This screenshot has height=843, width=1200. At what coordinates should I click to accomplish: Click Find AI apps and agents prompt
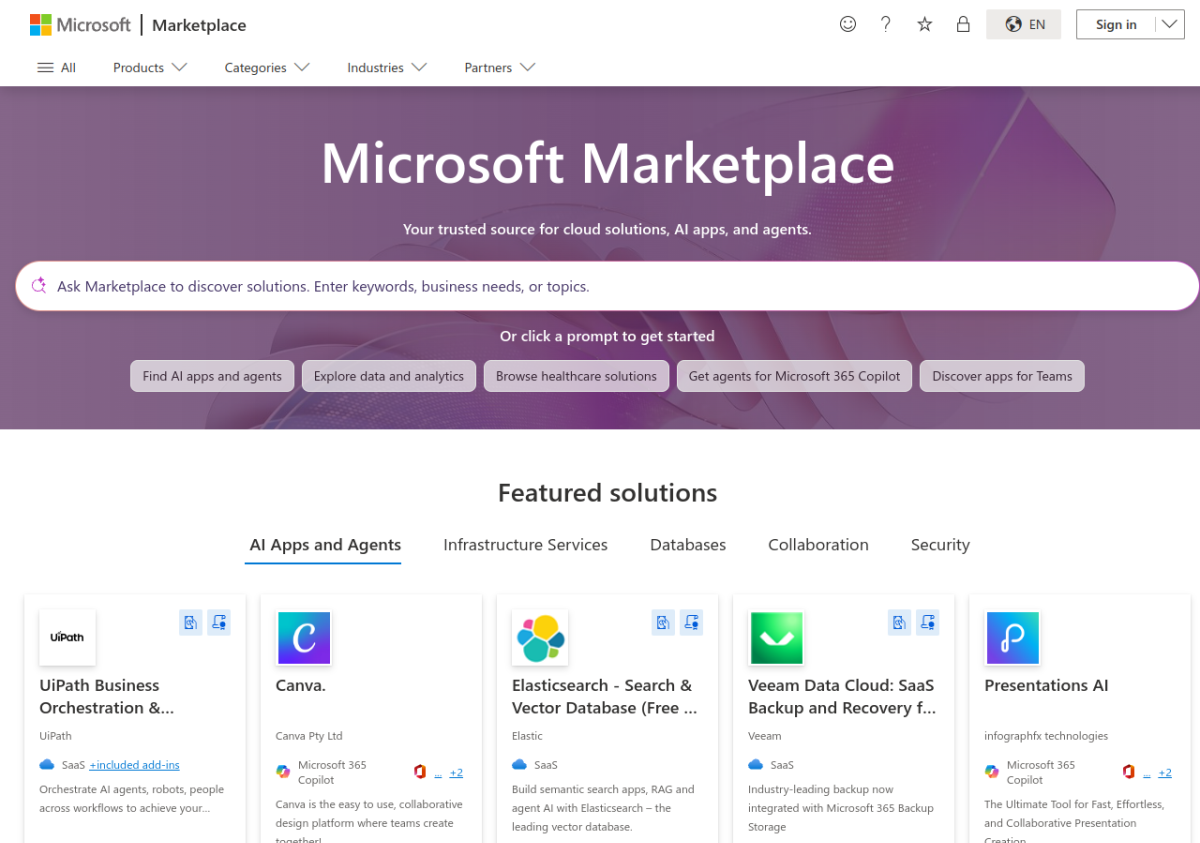point(212,376)
